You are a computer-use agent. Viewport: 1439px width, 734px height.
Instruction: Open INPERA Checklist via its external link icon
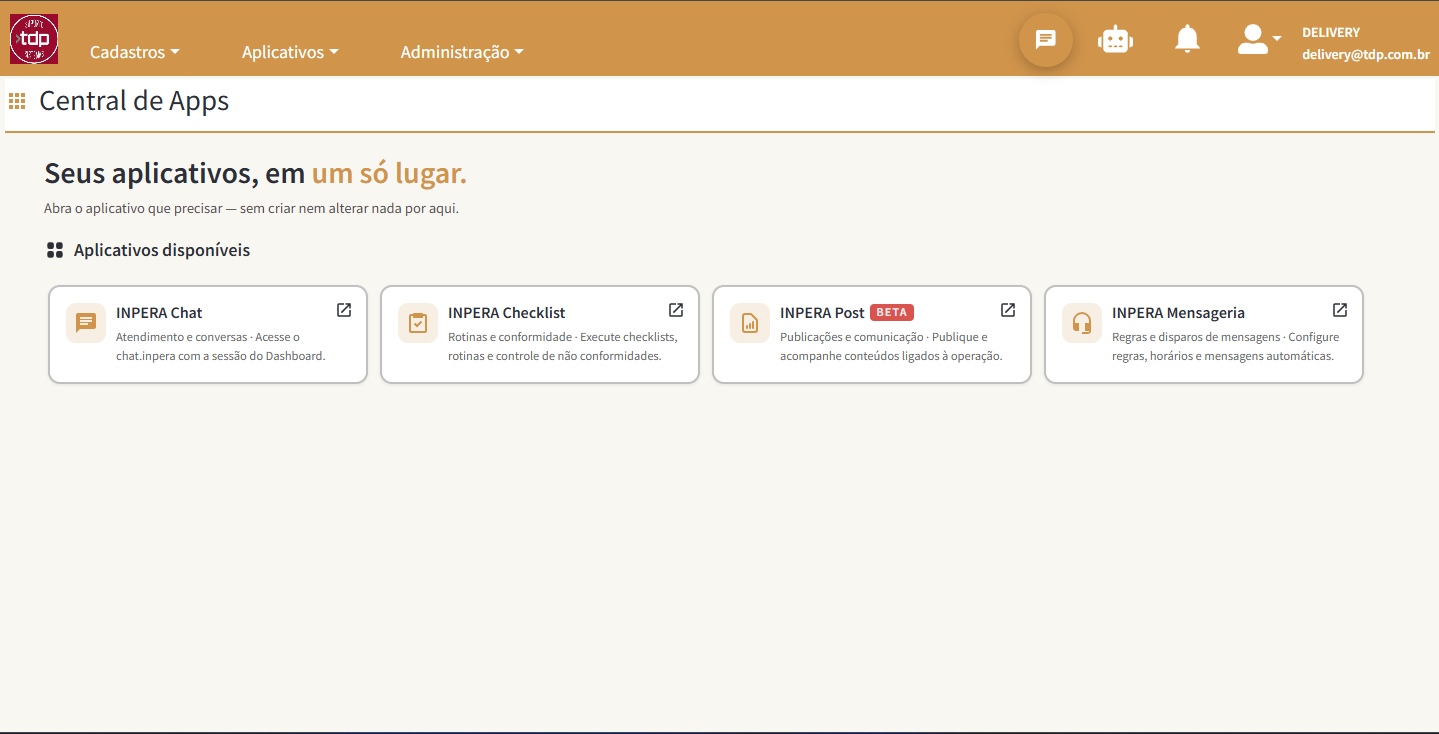click(676, 310)
